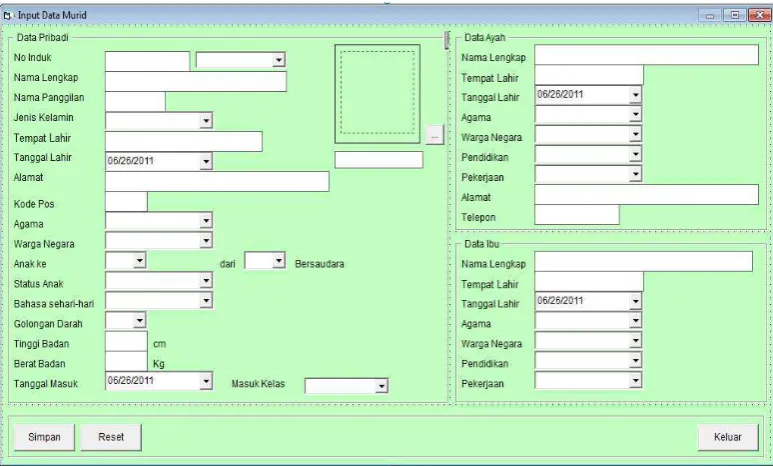This screenshot has width=773, height=466.
Task: Open the Golongan Darah dropdown
Action: click(x=140, y=321)
